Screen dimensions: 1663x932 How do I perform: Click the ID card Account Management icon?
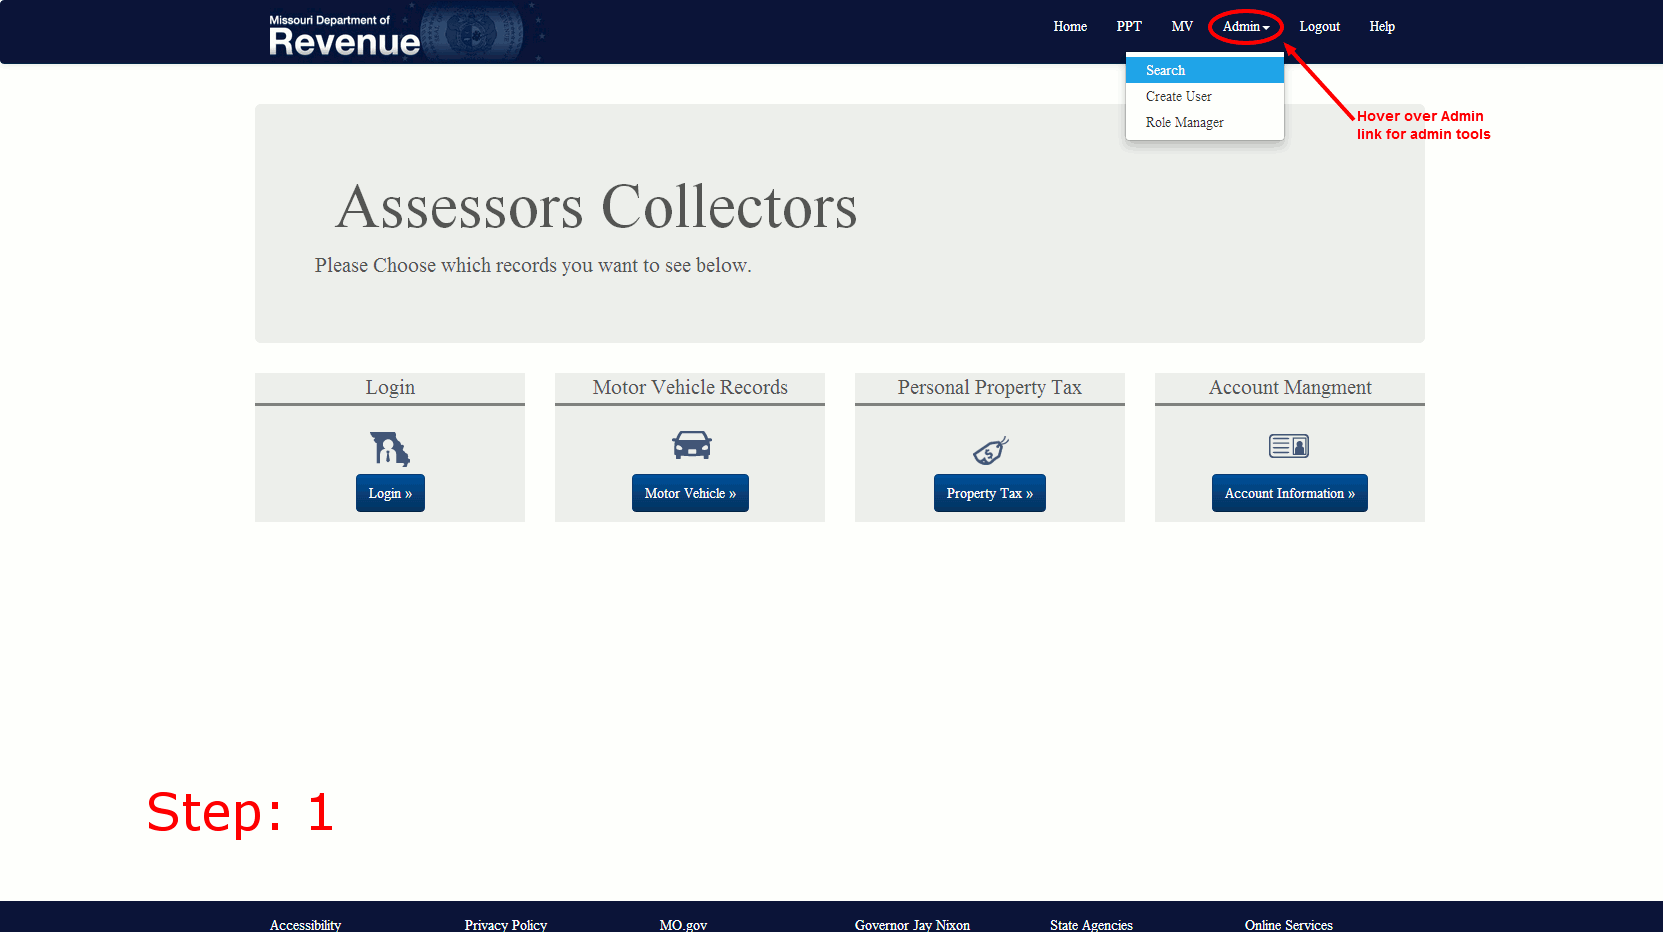(x=1289, y=446)
